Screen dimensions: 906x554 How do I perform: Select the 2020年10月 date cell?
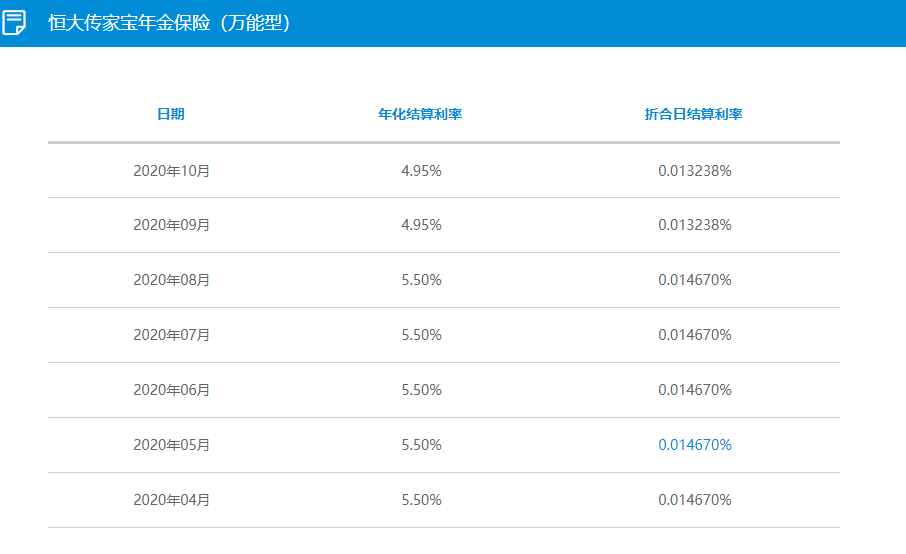(x=172, y=171)
